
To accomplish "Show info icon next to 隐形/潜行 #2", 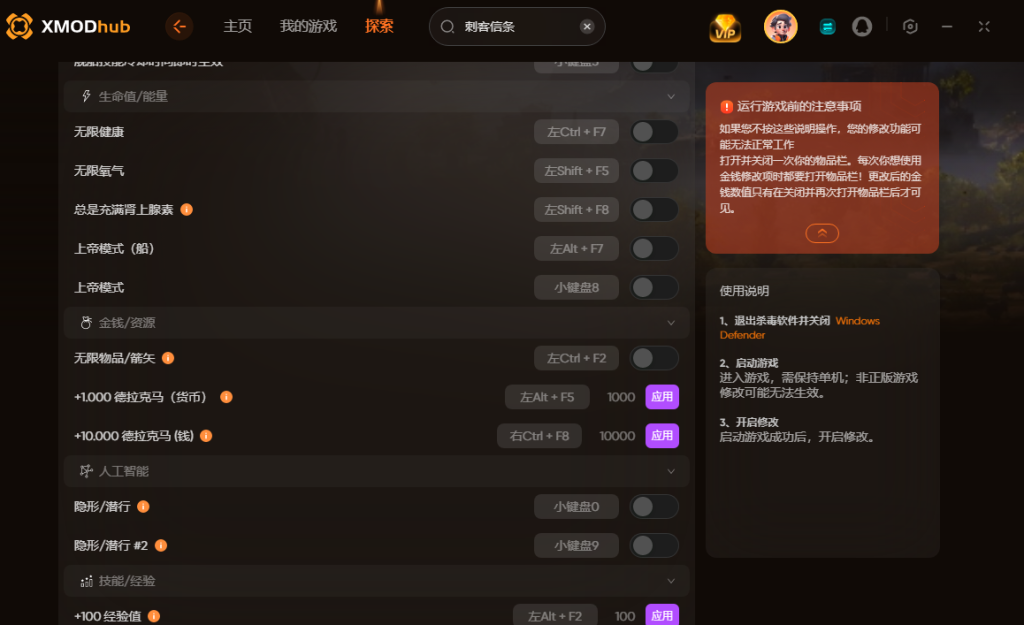I will click(x=161, y=545).
